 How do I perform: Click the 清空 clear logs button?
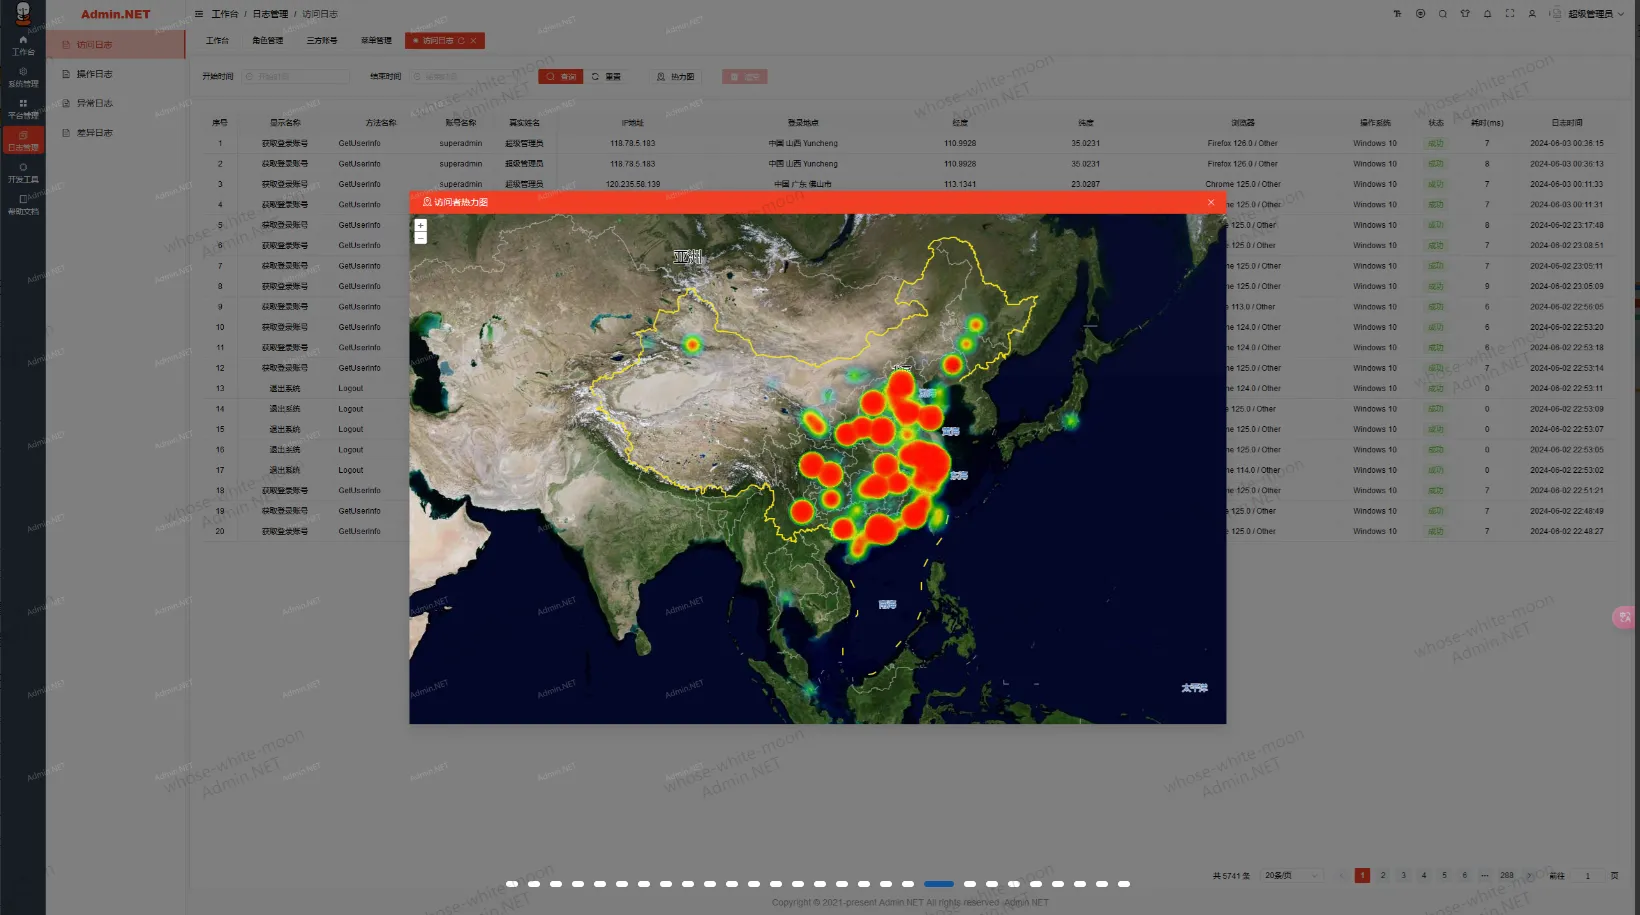(x=745, y=76)
